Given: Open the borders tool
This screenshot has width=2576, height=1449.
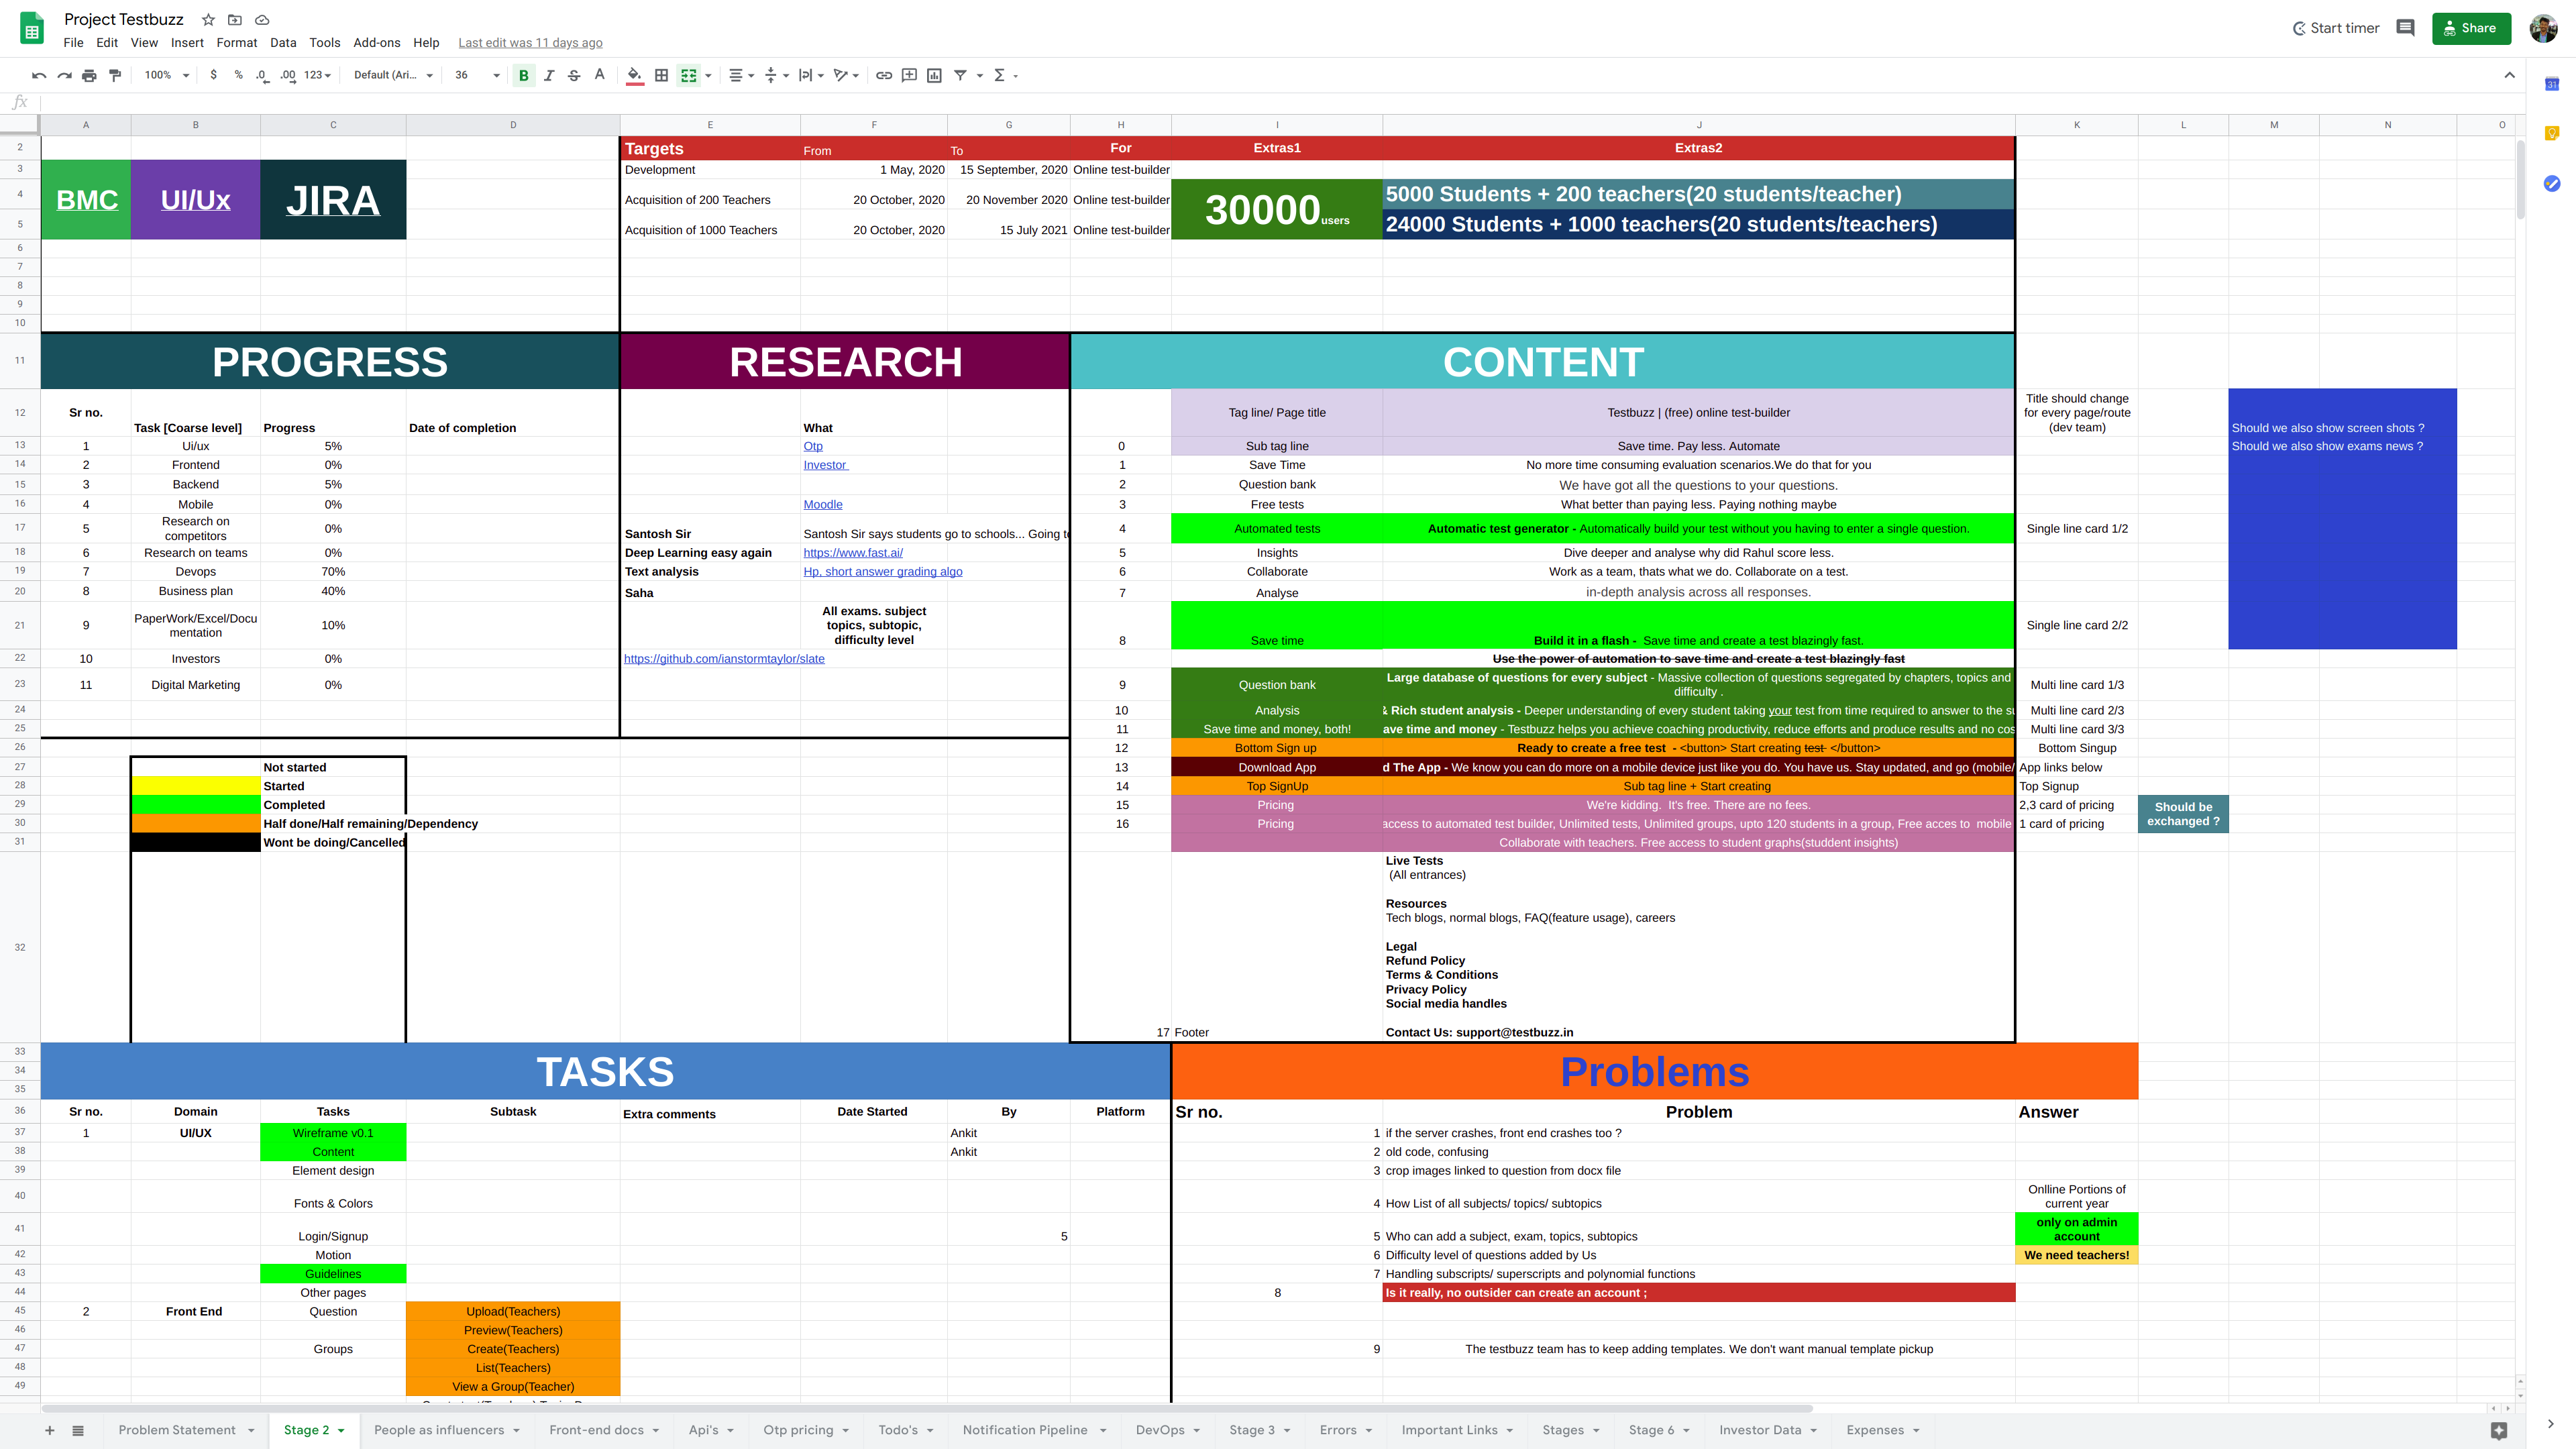Looking at the screenshot, I should coord(661,75).
